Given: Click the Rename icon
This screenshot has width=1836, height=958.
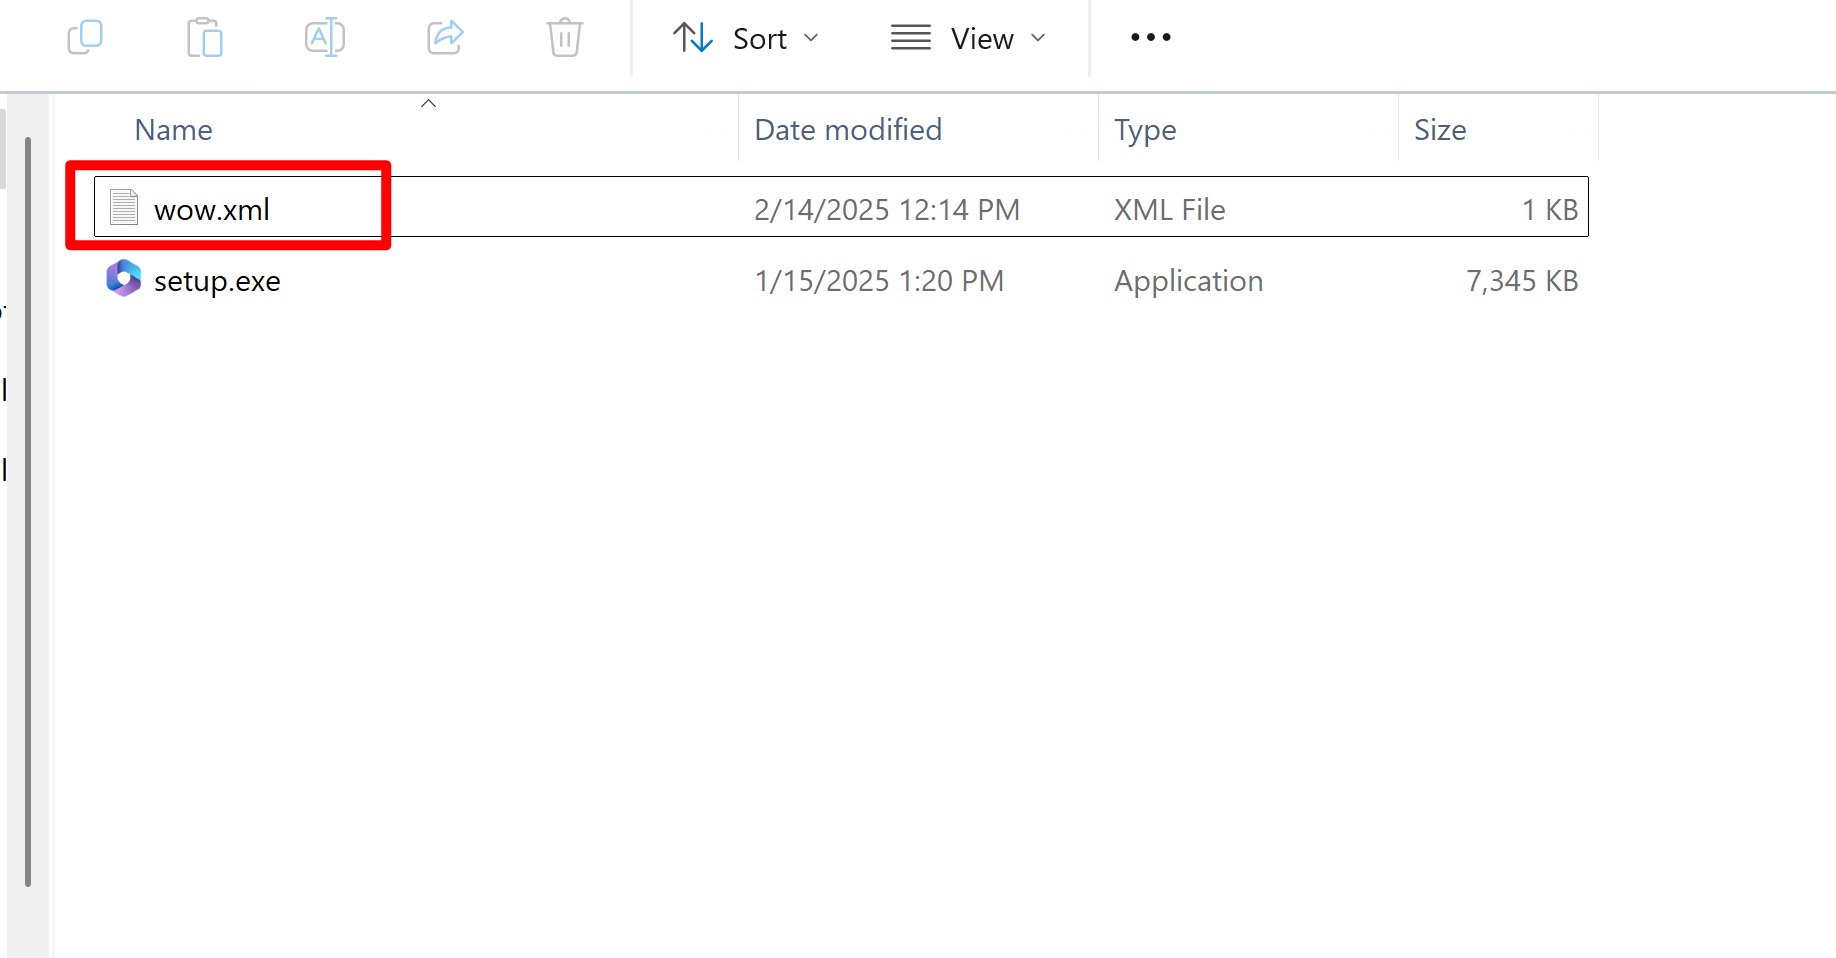Looking at the screenshot, I should [x=325, y=38].
